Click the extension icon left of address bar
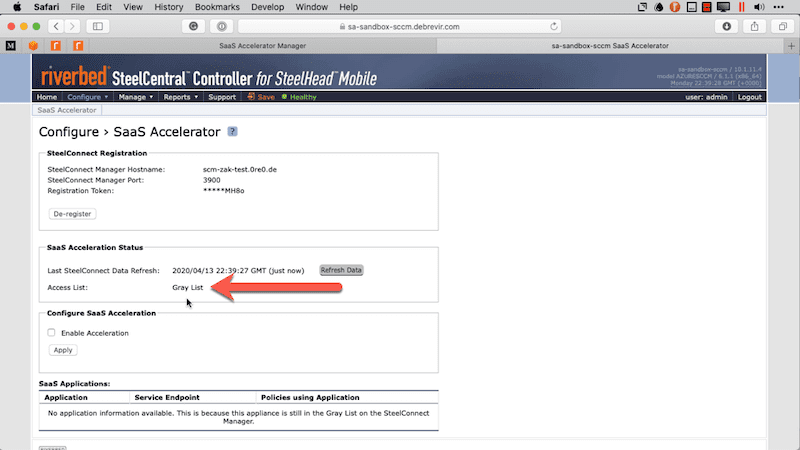The height and width of the screenshot is (450, 800). [193, 27]
